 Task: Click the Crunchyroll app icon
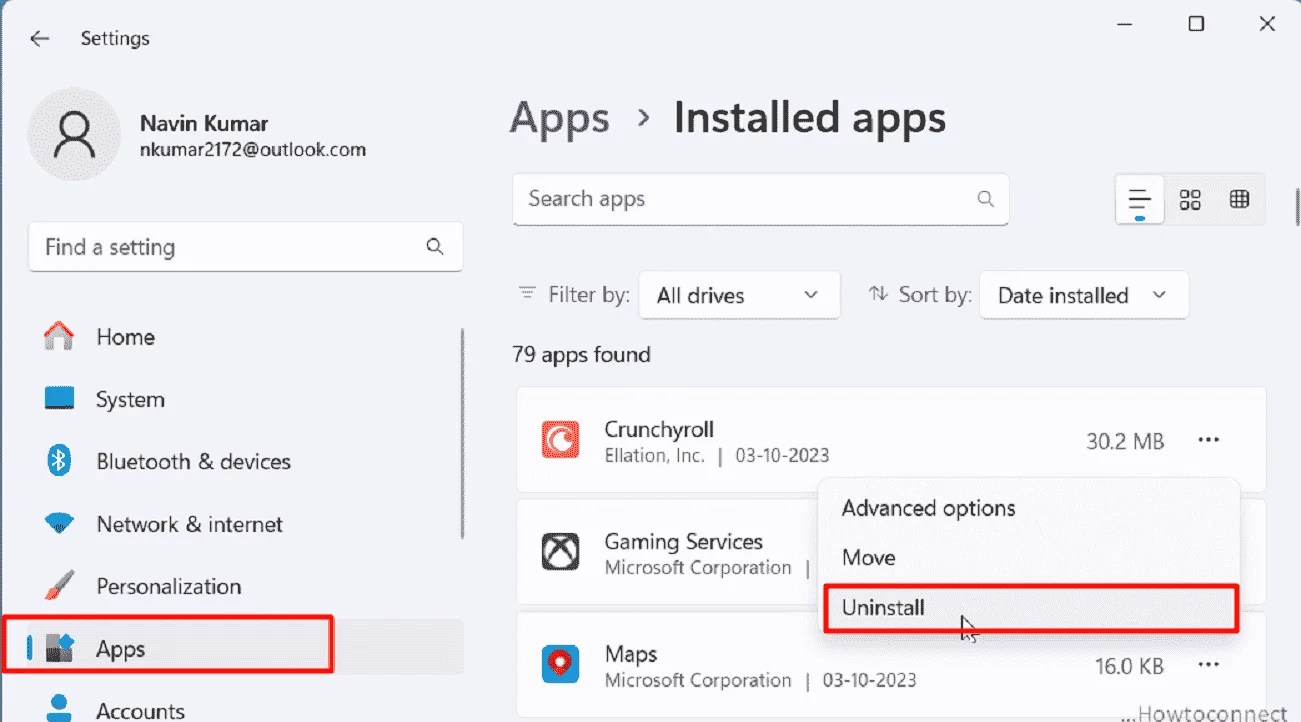561,439
